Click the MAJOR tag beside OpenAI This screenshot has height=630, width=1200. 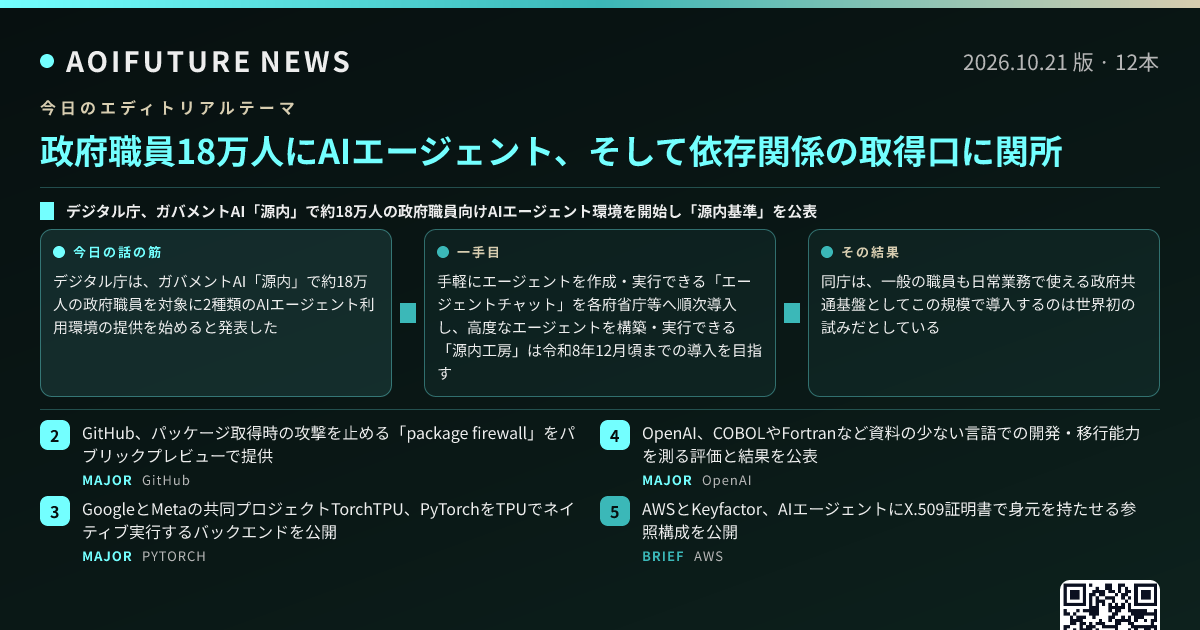[x=667, y=480]
